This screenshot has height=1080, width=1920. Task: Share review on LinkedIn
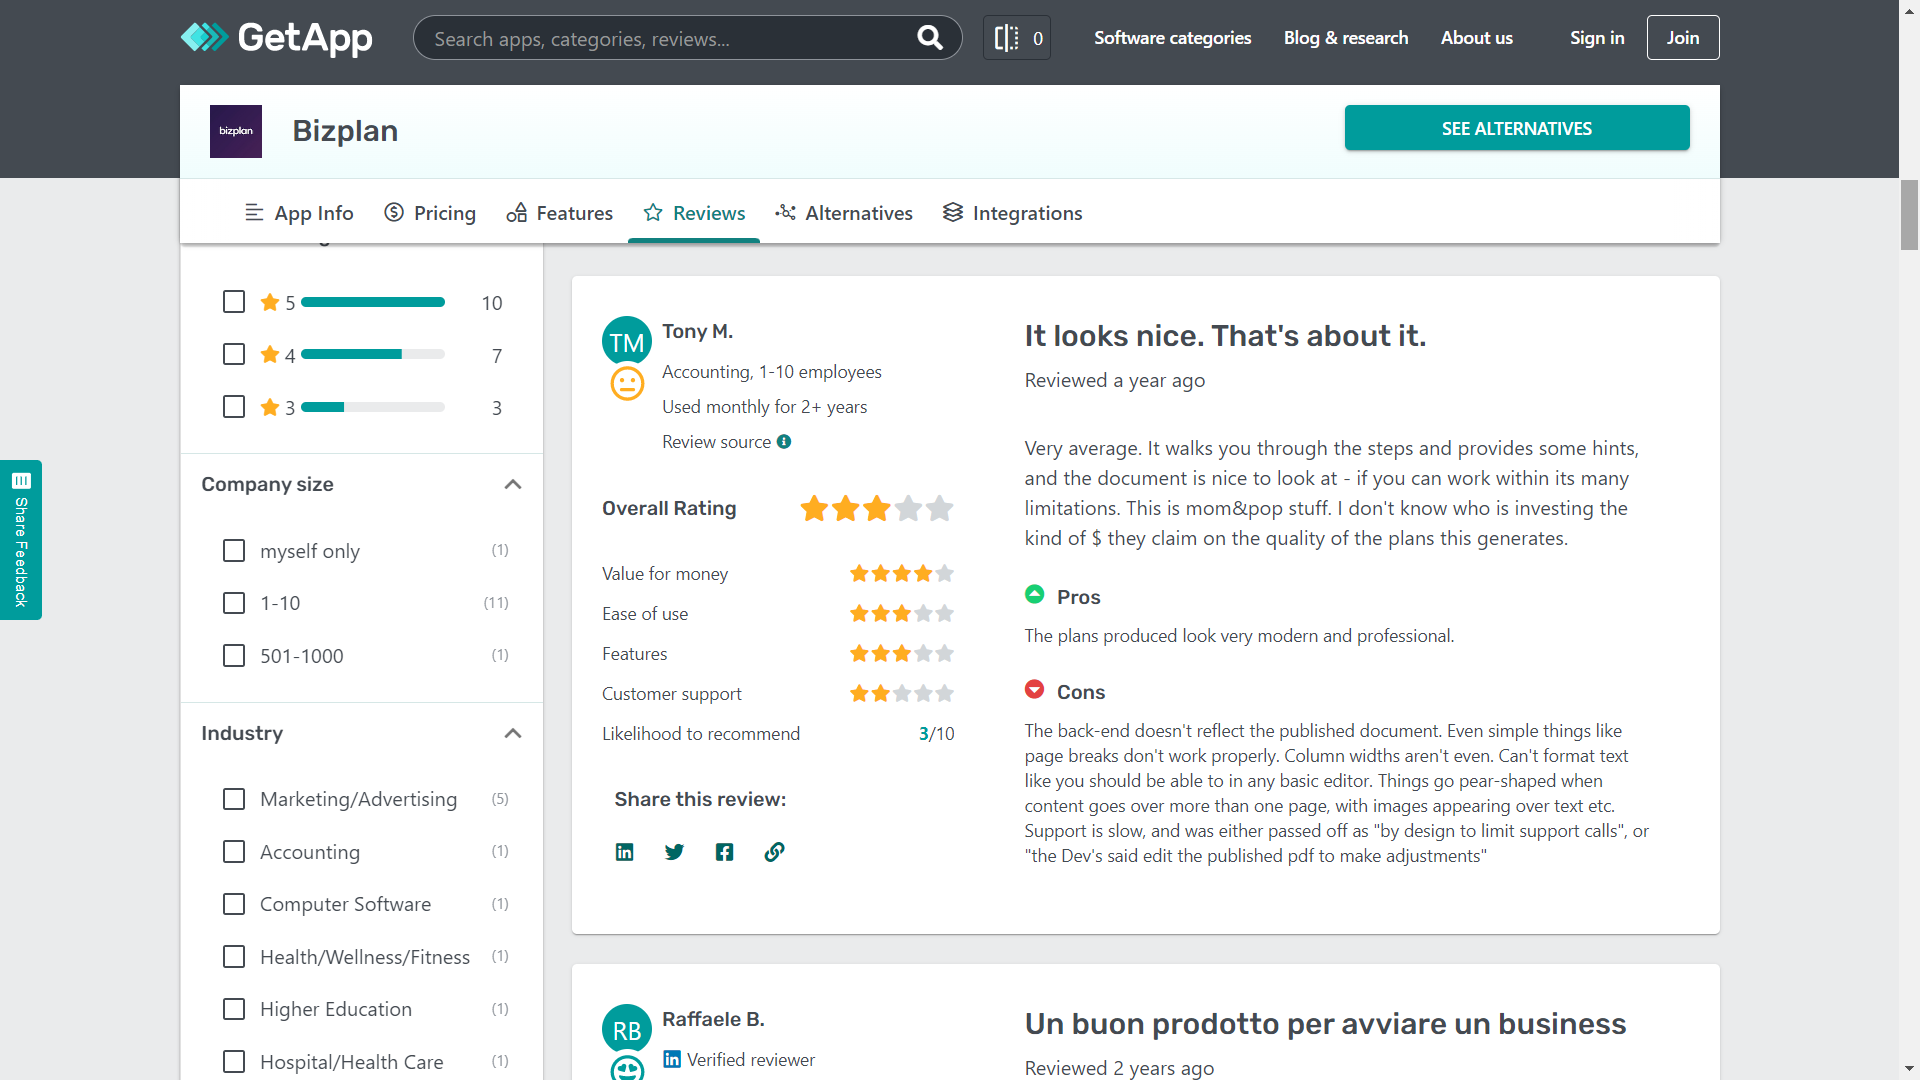pyautogui.click(x=624, y=852)
